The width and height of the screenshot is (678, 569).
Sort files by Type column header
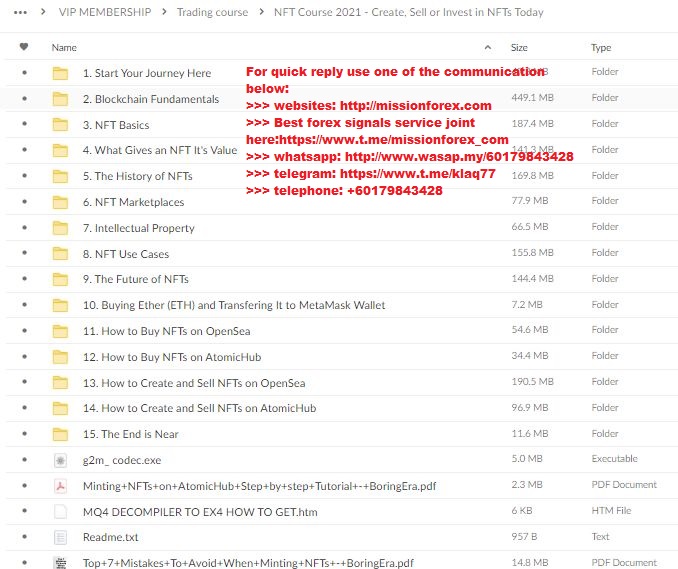[x=601, y=48]
